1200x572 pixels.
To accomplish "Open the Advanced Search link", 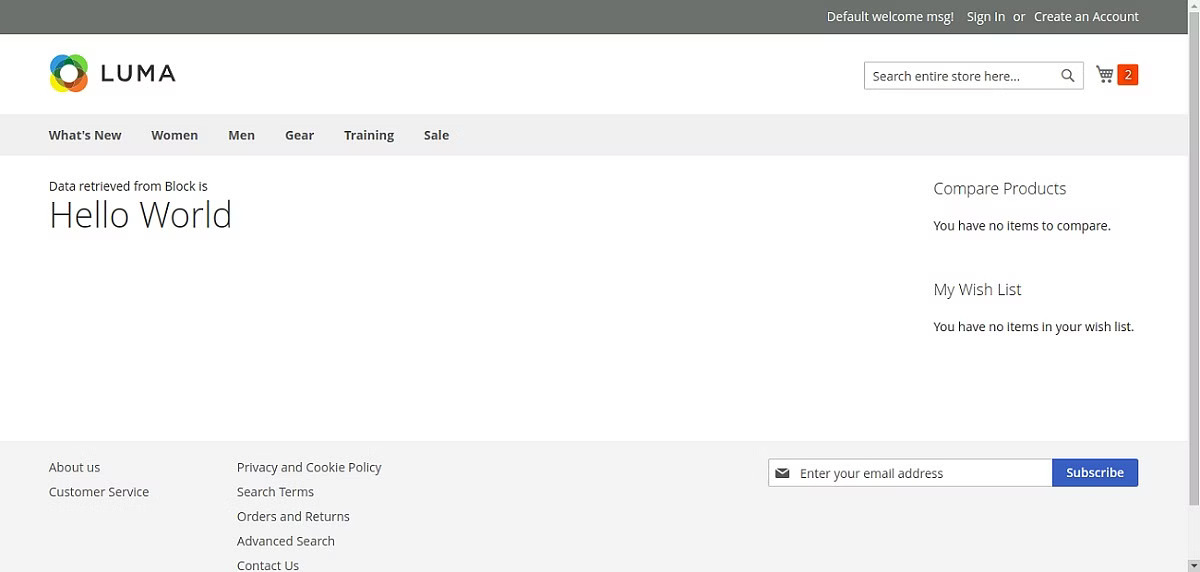I will [x=286, y=541].
